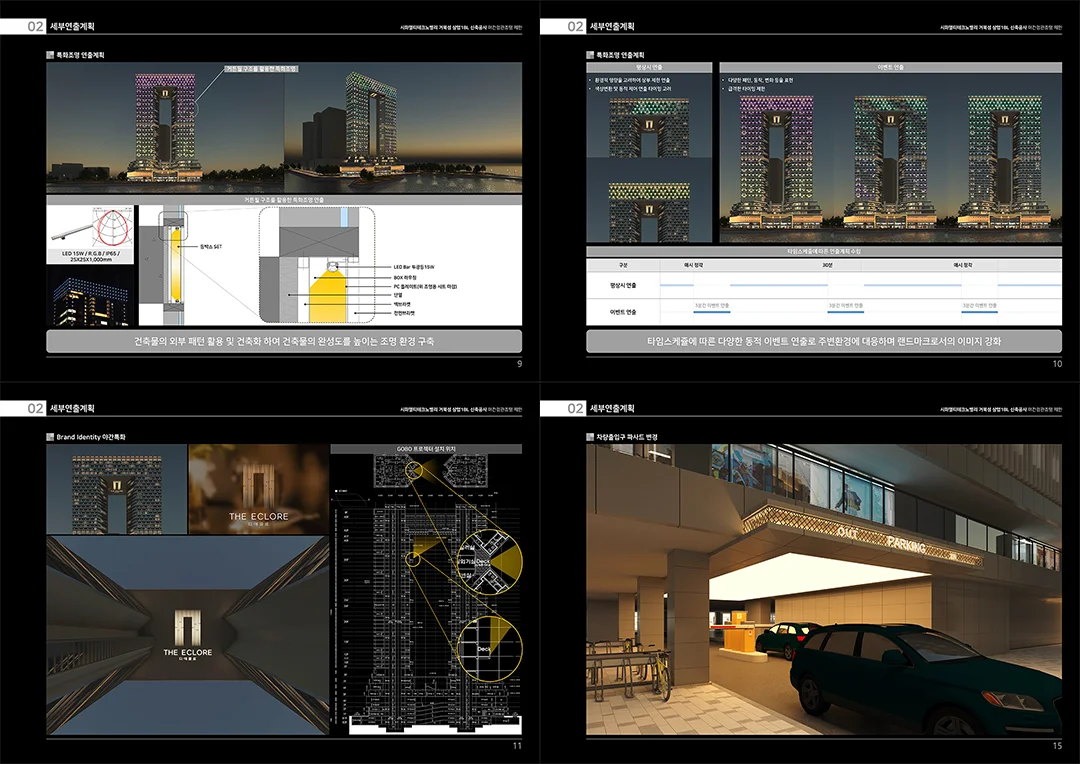Click the gray summary banner on page 9

click(x=284, y=342)
